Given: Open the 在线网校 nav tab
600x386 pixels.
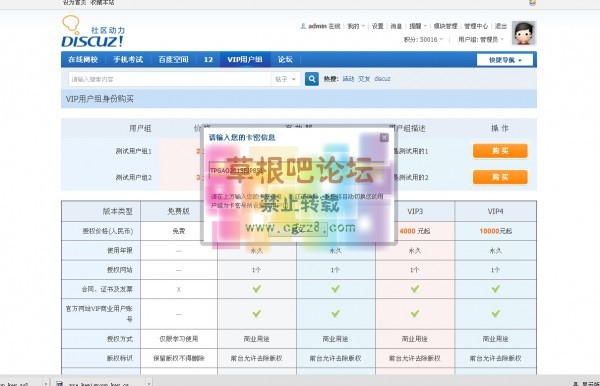Looking at the screenshot, I should [x=83, y=60].
